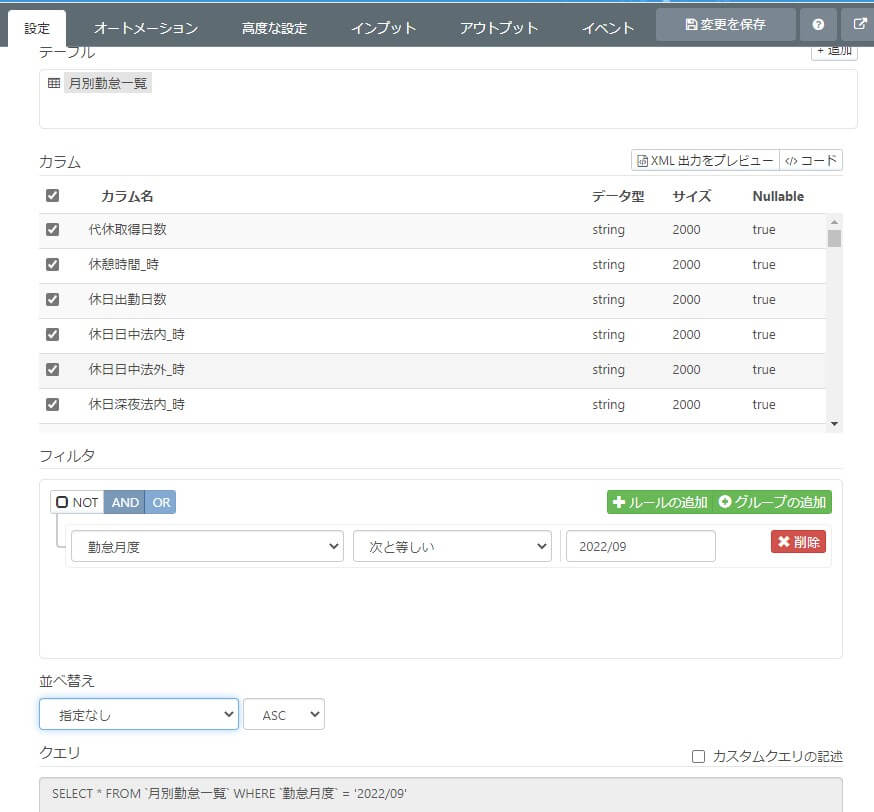Click the 月別勤怠一覧 table icon

click(x=54, y=84)
